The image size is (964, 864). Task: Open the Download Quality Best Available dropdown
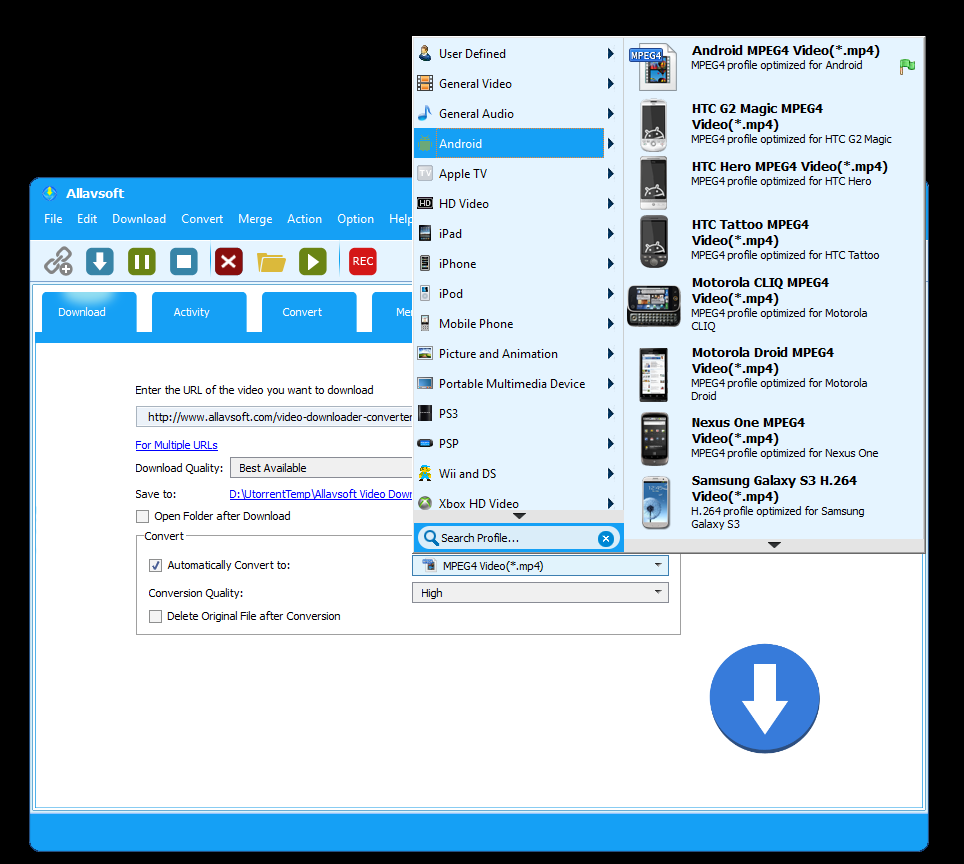(x=322, y=468)
